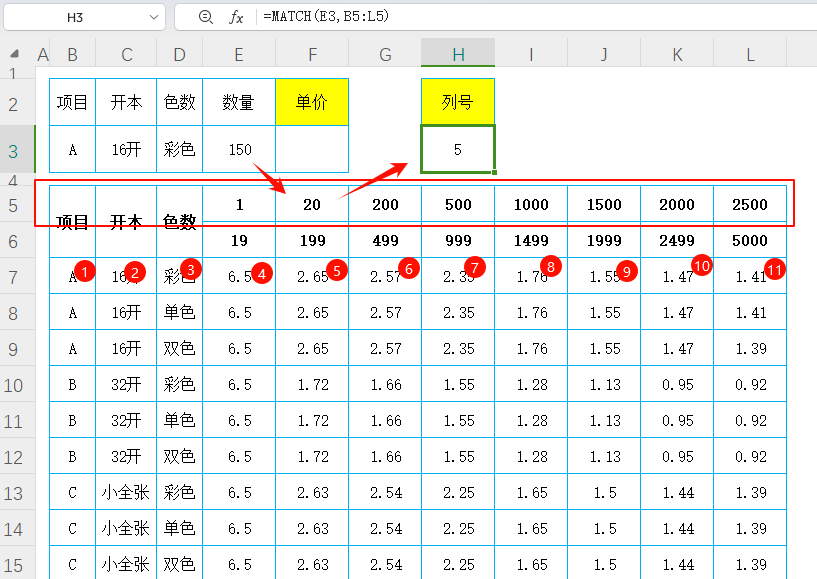This screenshot has height=579, width=817.
Task: Select column B header
Action: (x=72, y=54)
